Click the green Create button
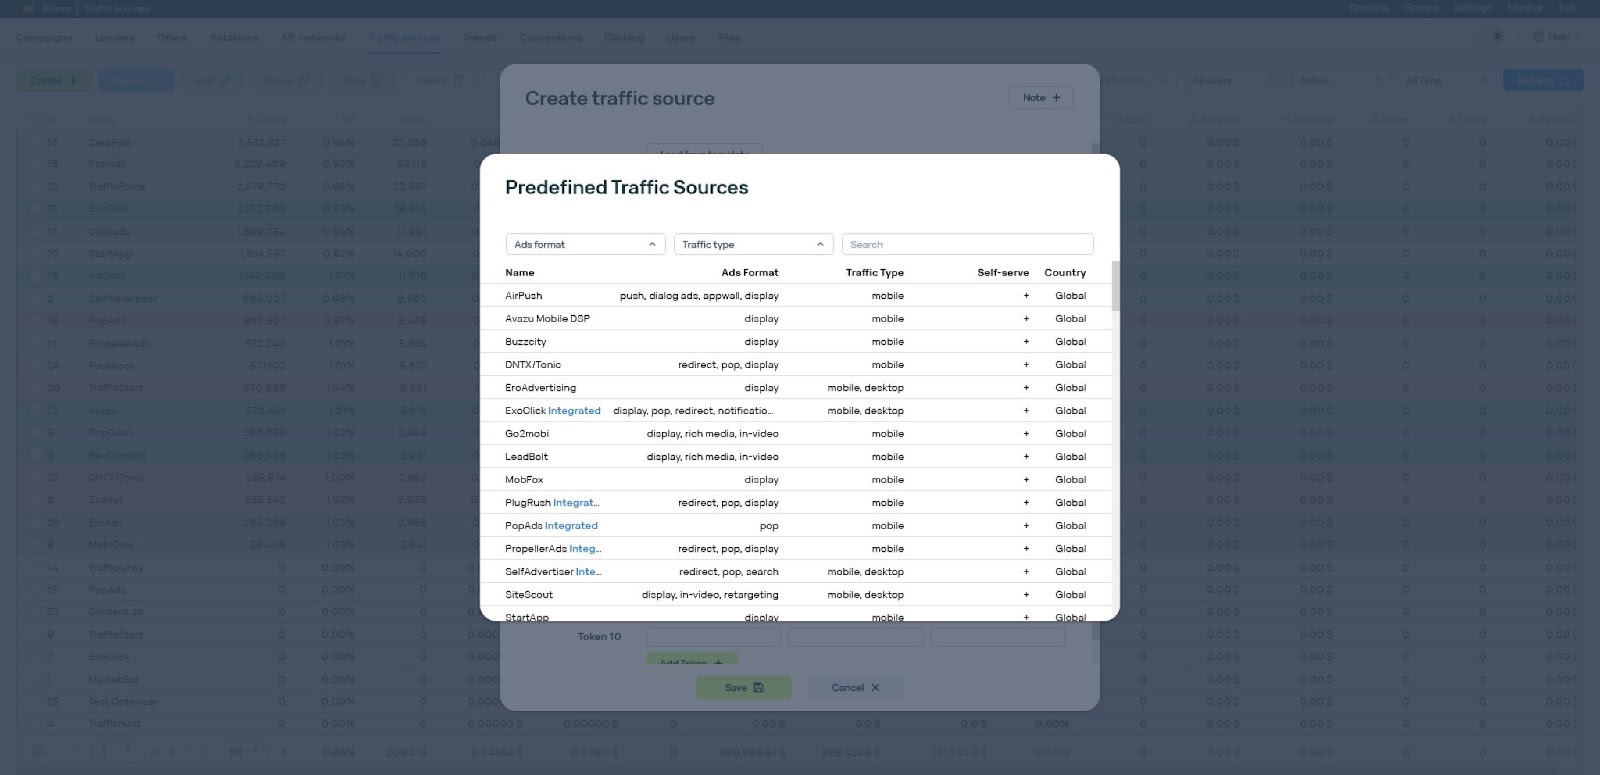Image resolution: width=1600 pixels, height=775 pixels. (x=54, y=81)
